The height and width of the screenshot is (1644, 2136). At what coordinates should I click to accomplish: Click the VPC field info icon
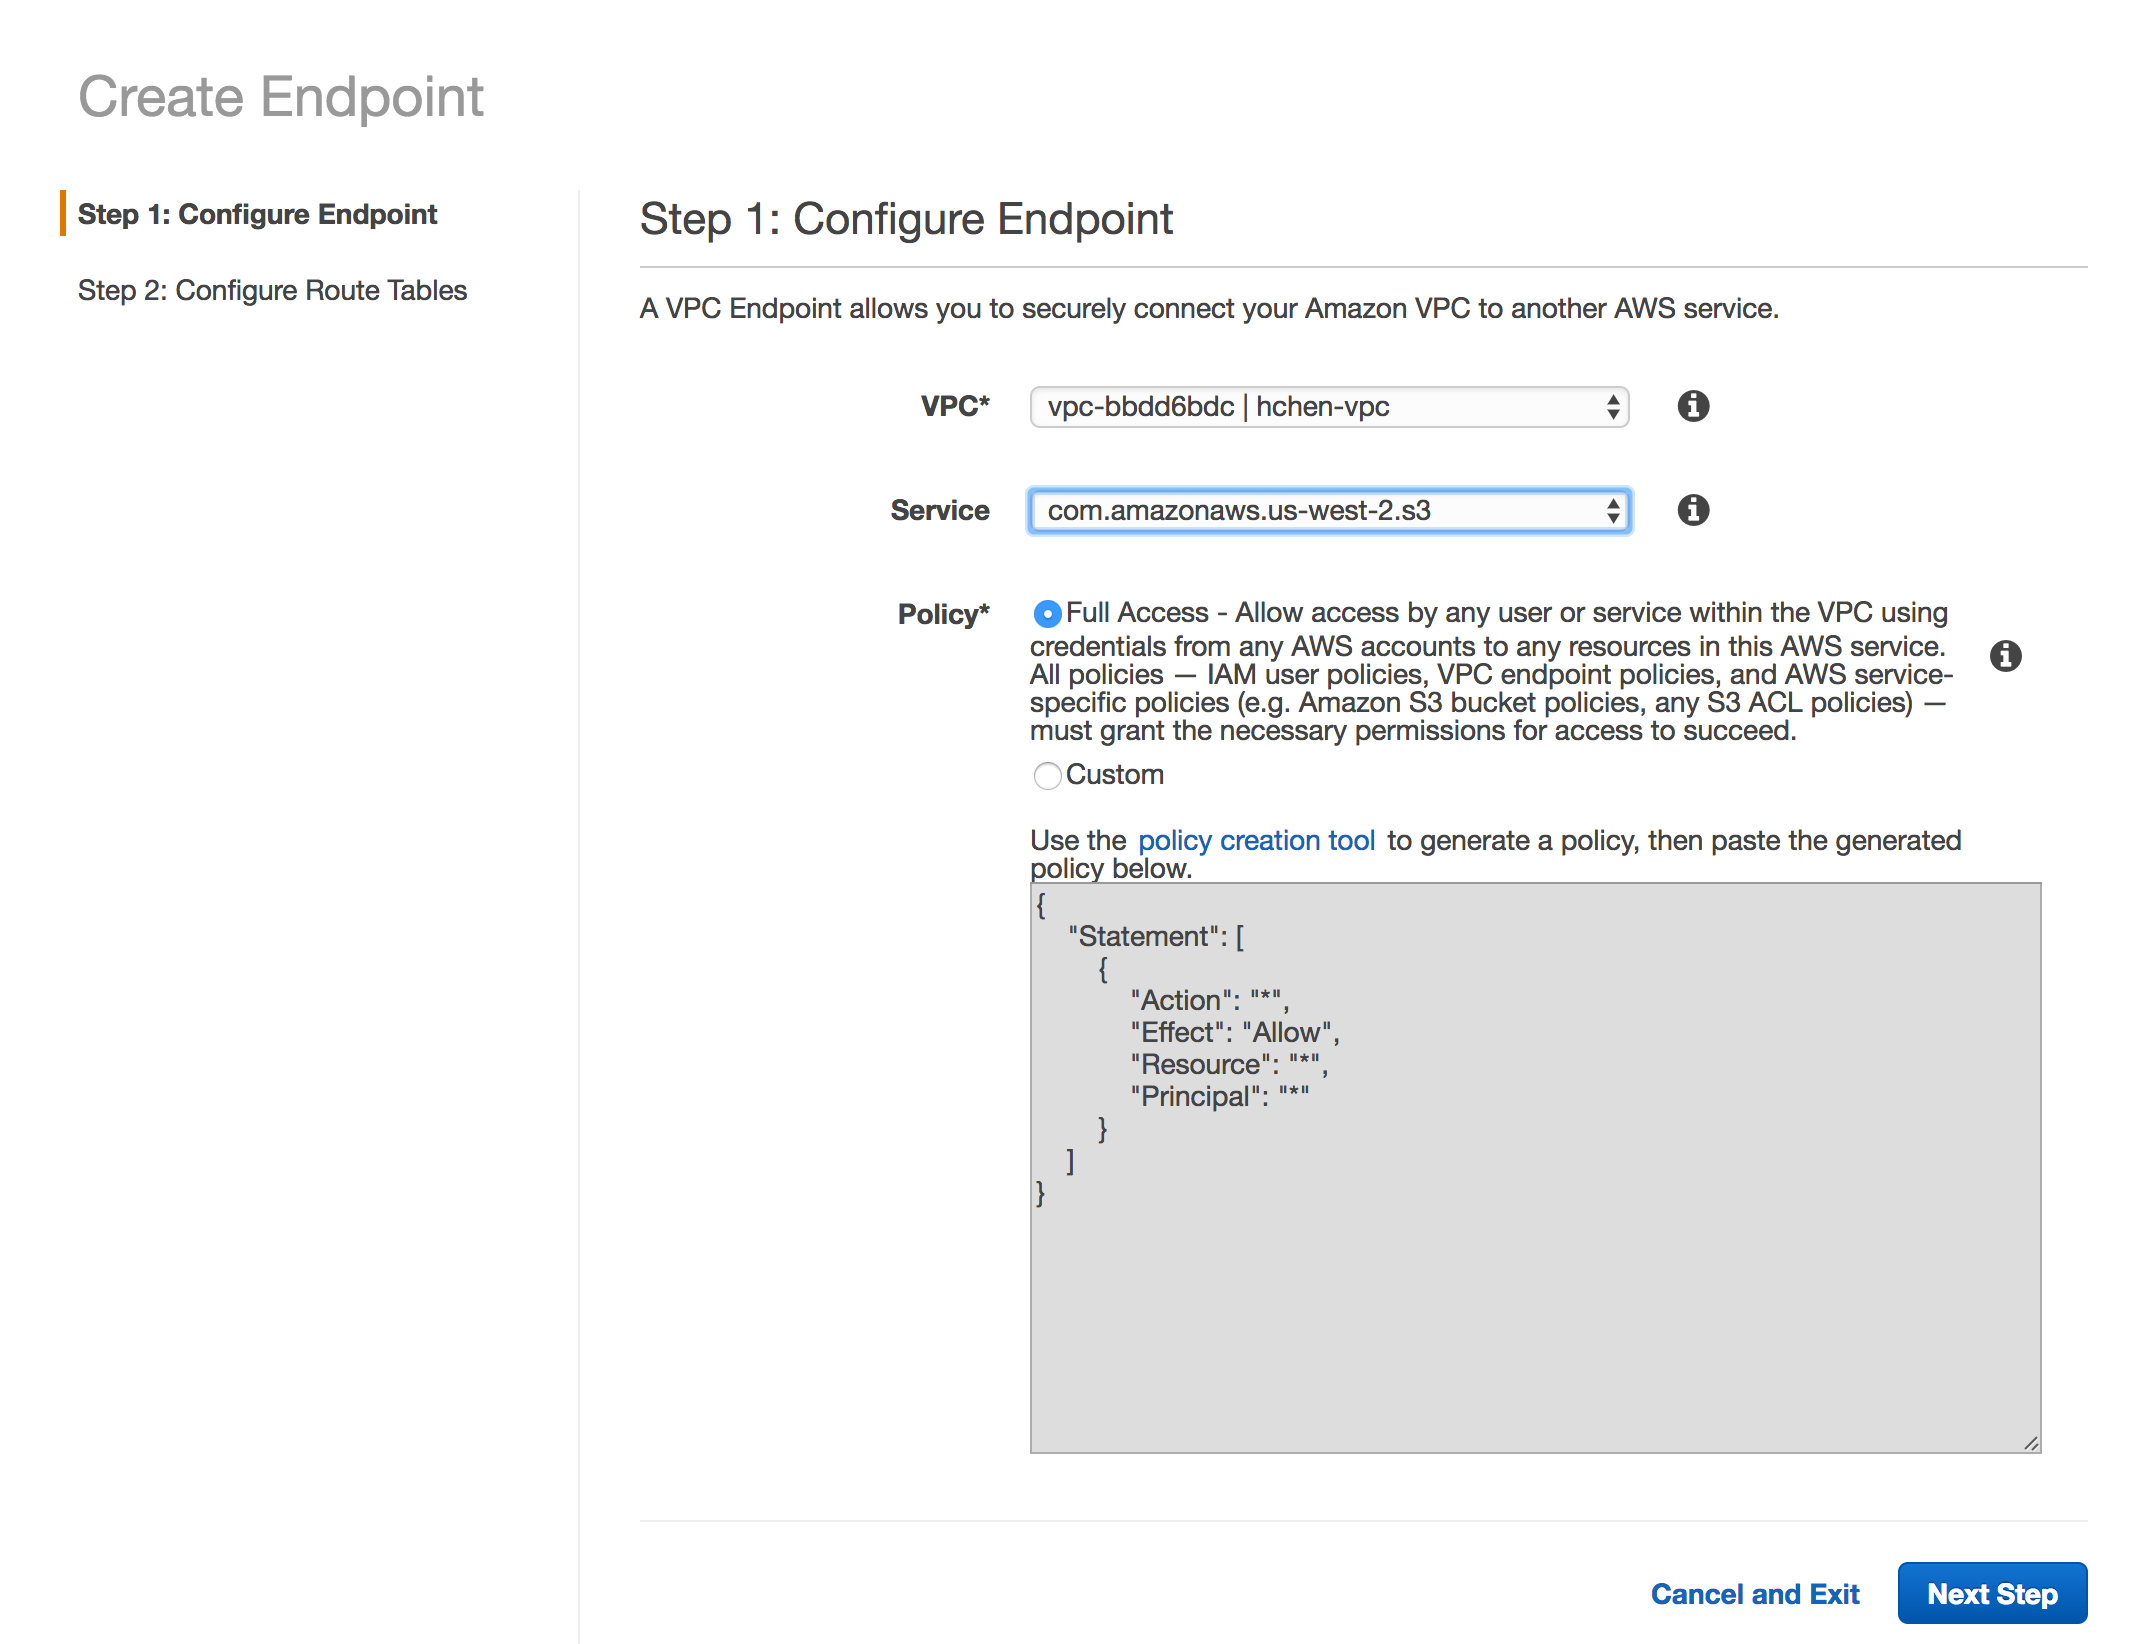1692,406
